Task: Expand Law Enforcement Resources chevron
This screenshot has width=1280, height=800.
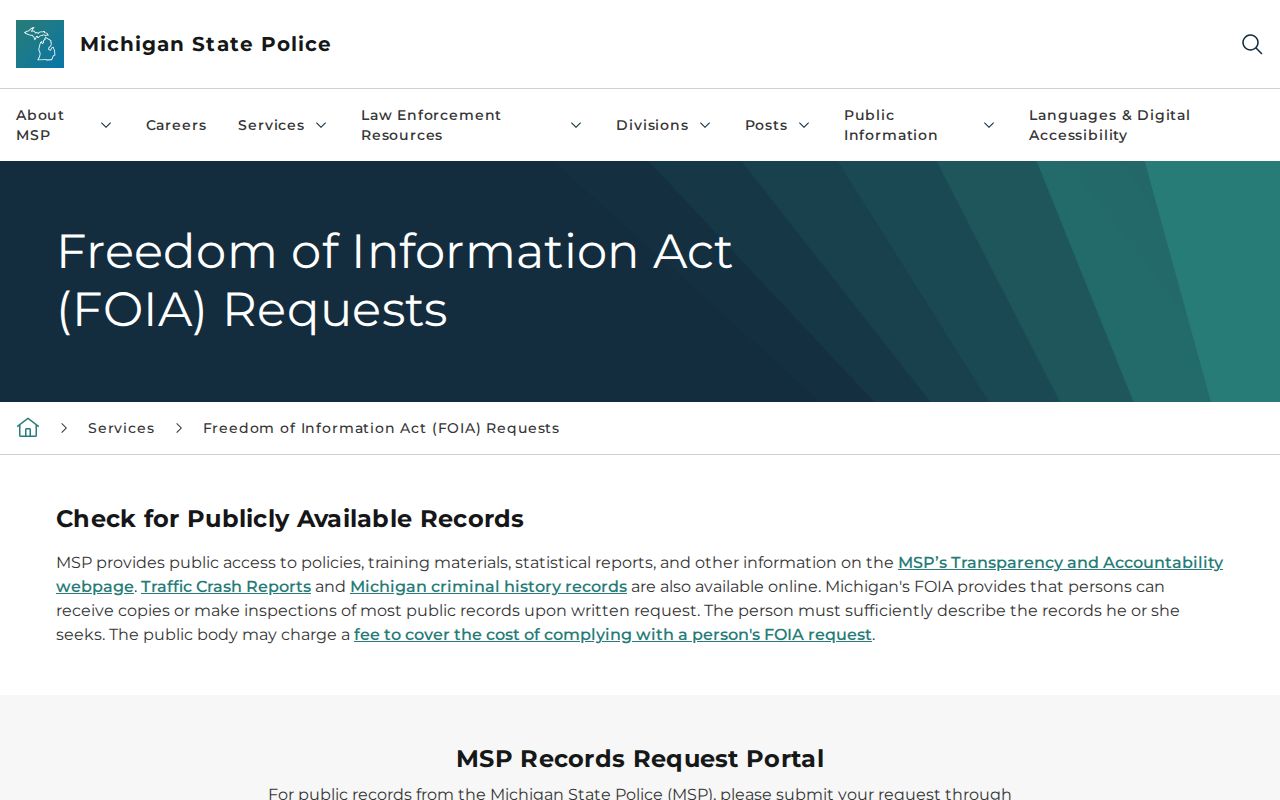Action: 576,125
